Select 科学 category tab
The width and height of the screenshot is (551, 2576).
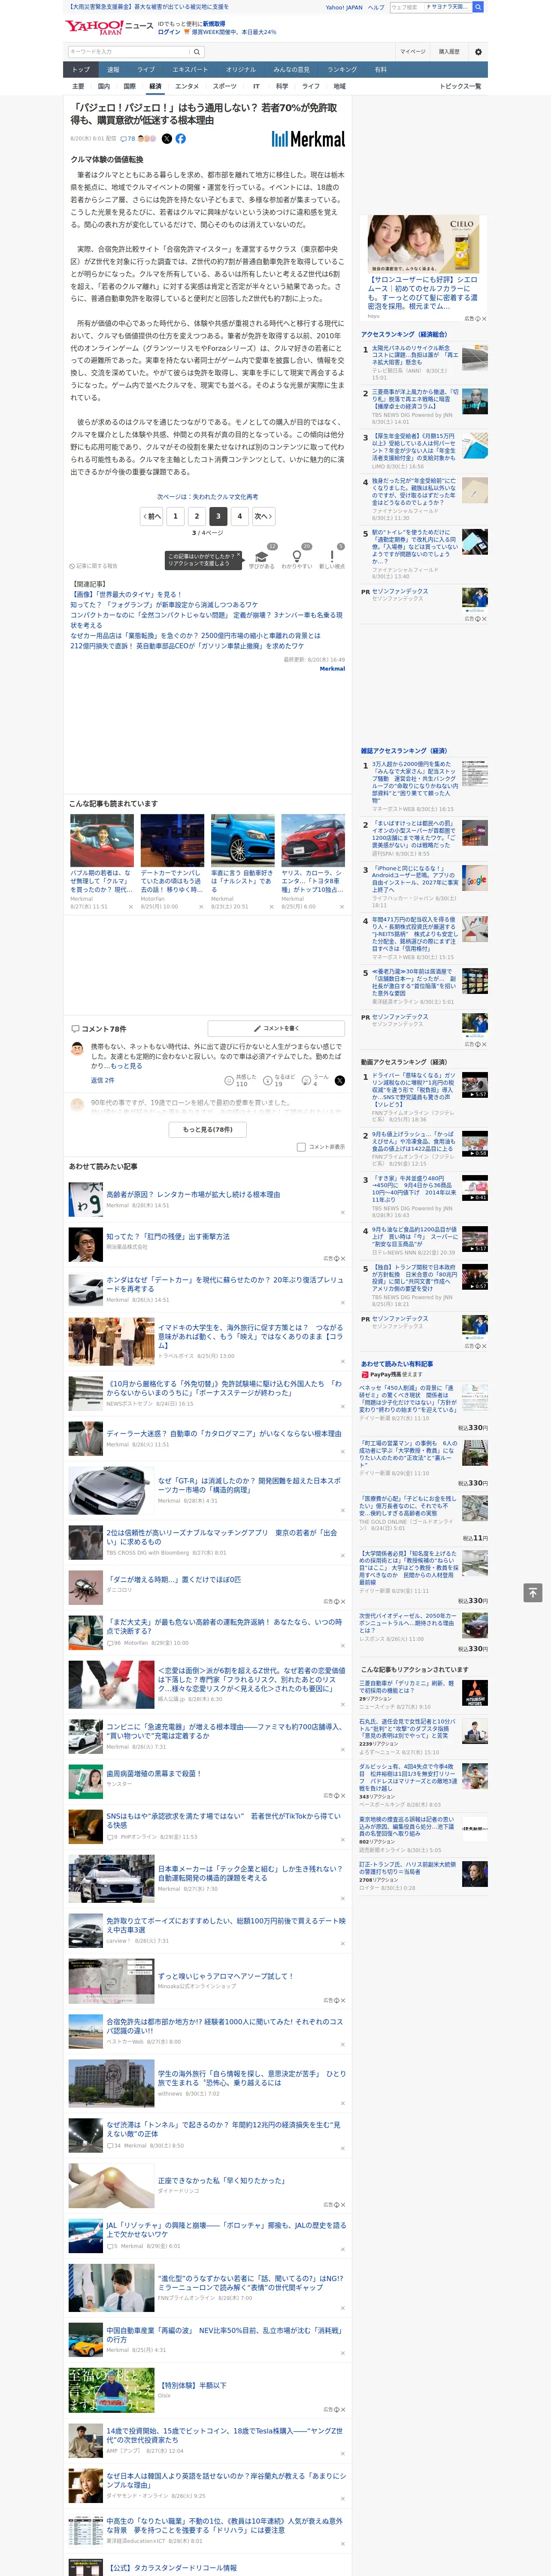282,86
